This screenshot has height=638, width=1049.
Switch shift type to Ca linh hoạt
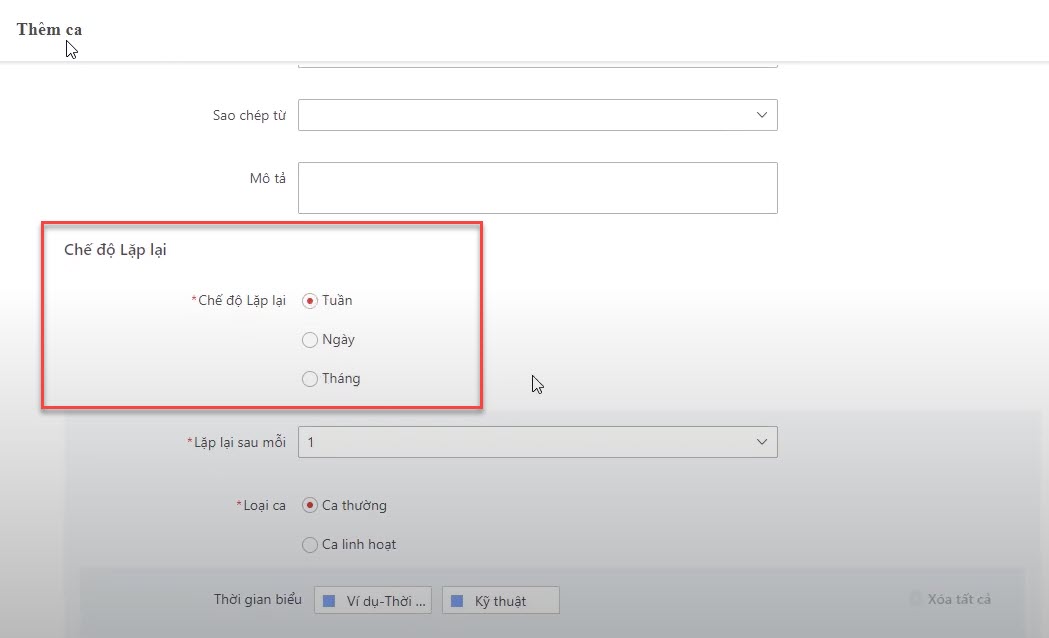coord(310,545)
